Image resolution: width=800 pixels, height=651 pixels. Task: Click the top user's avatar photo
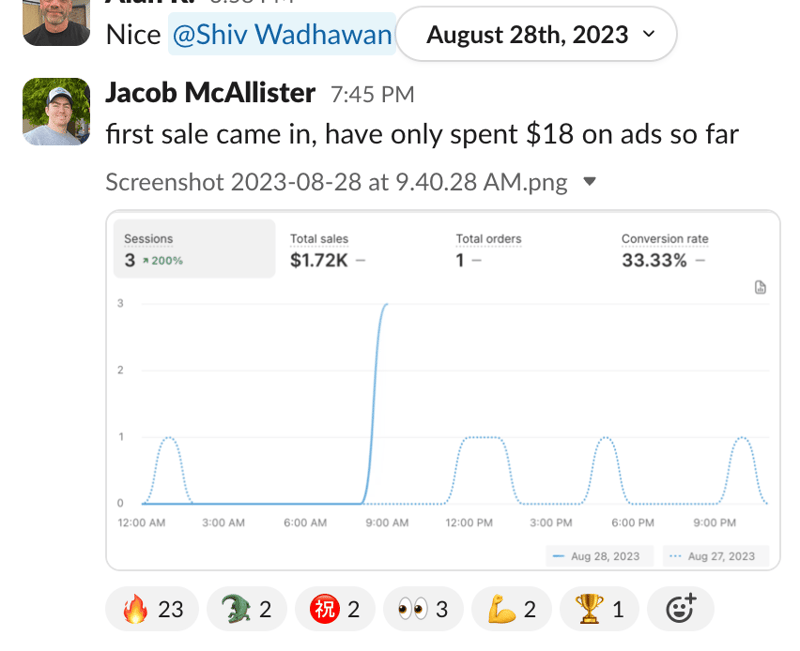[56, 22]
